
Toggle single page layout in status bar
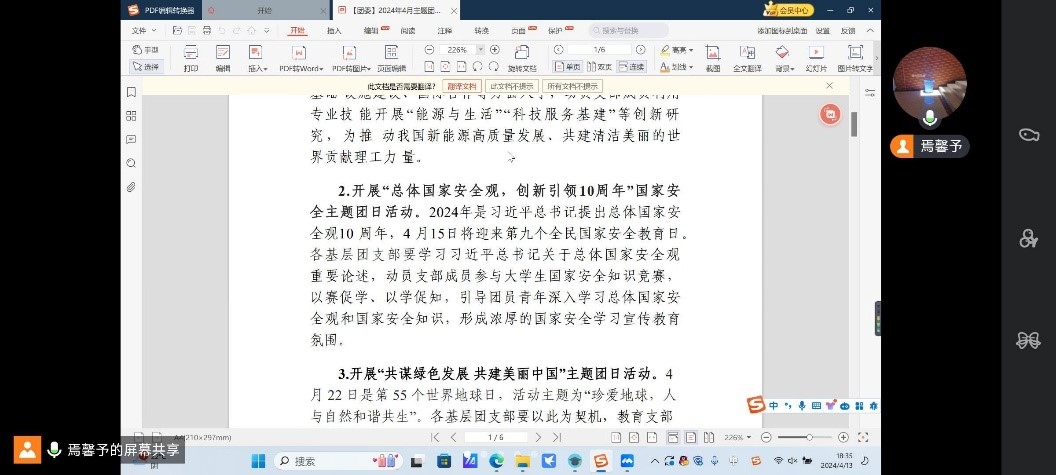(690, 437)
